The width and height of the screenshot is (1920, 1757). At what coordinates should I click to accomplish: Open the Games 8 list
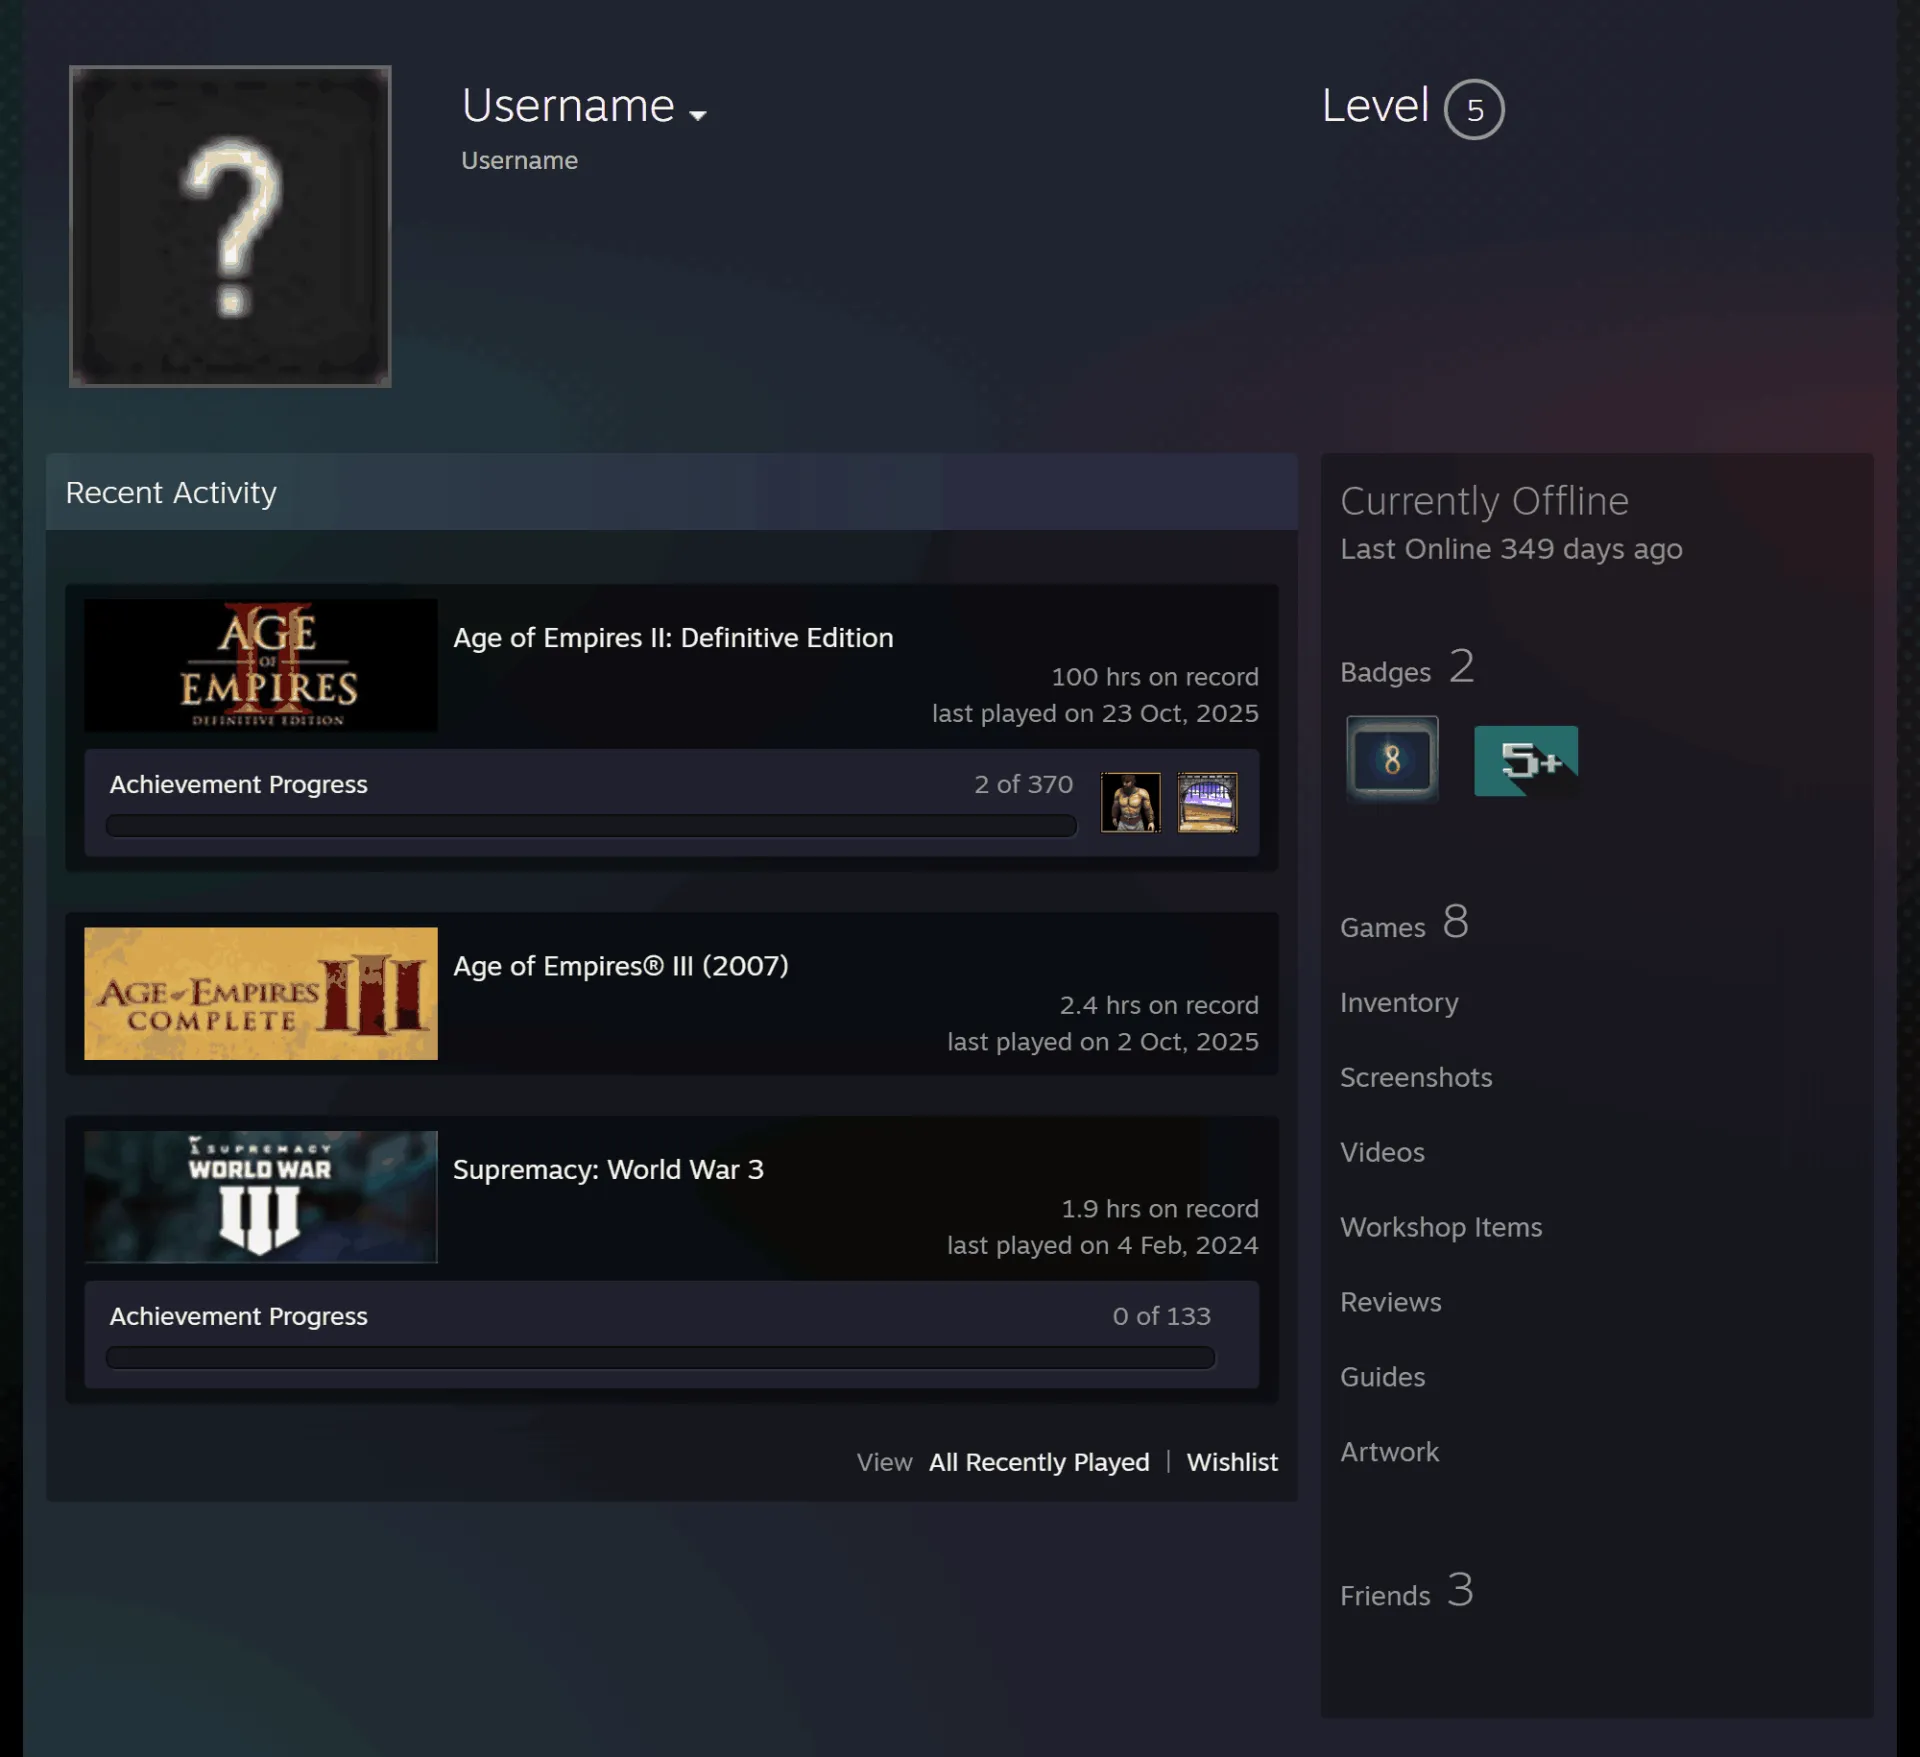[1404, 923]
